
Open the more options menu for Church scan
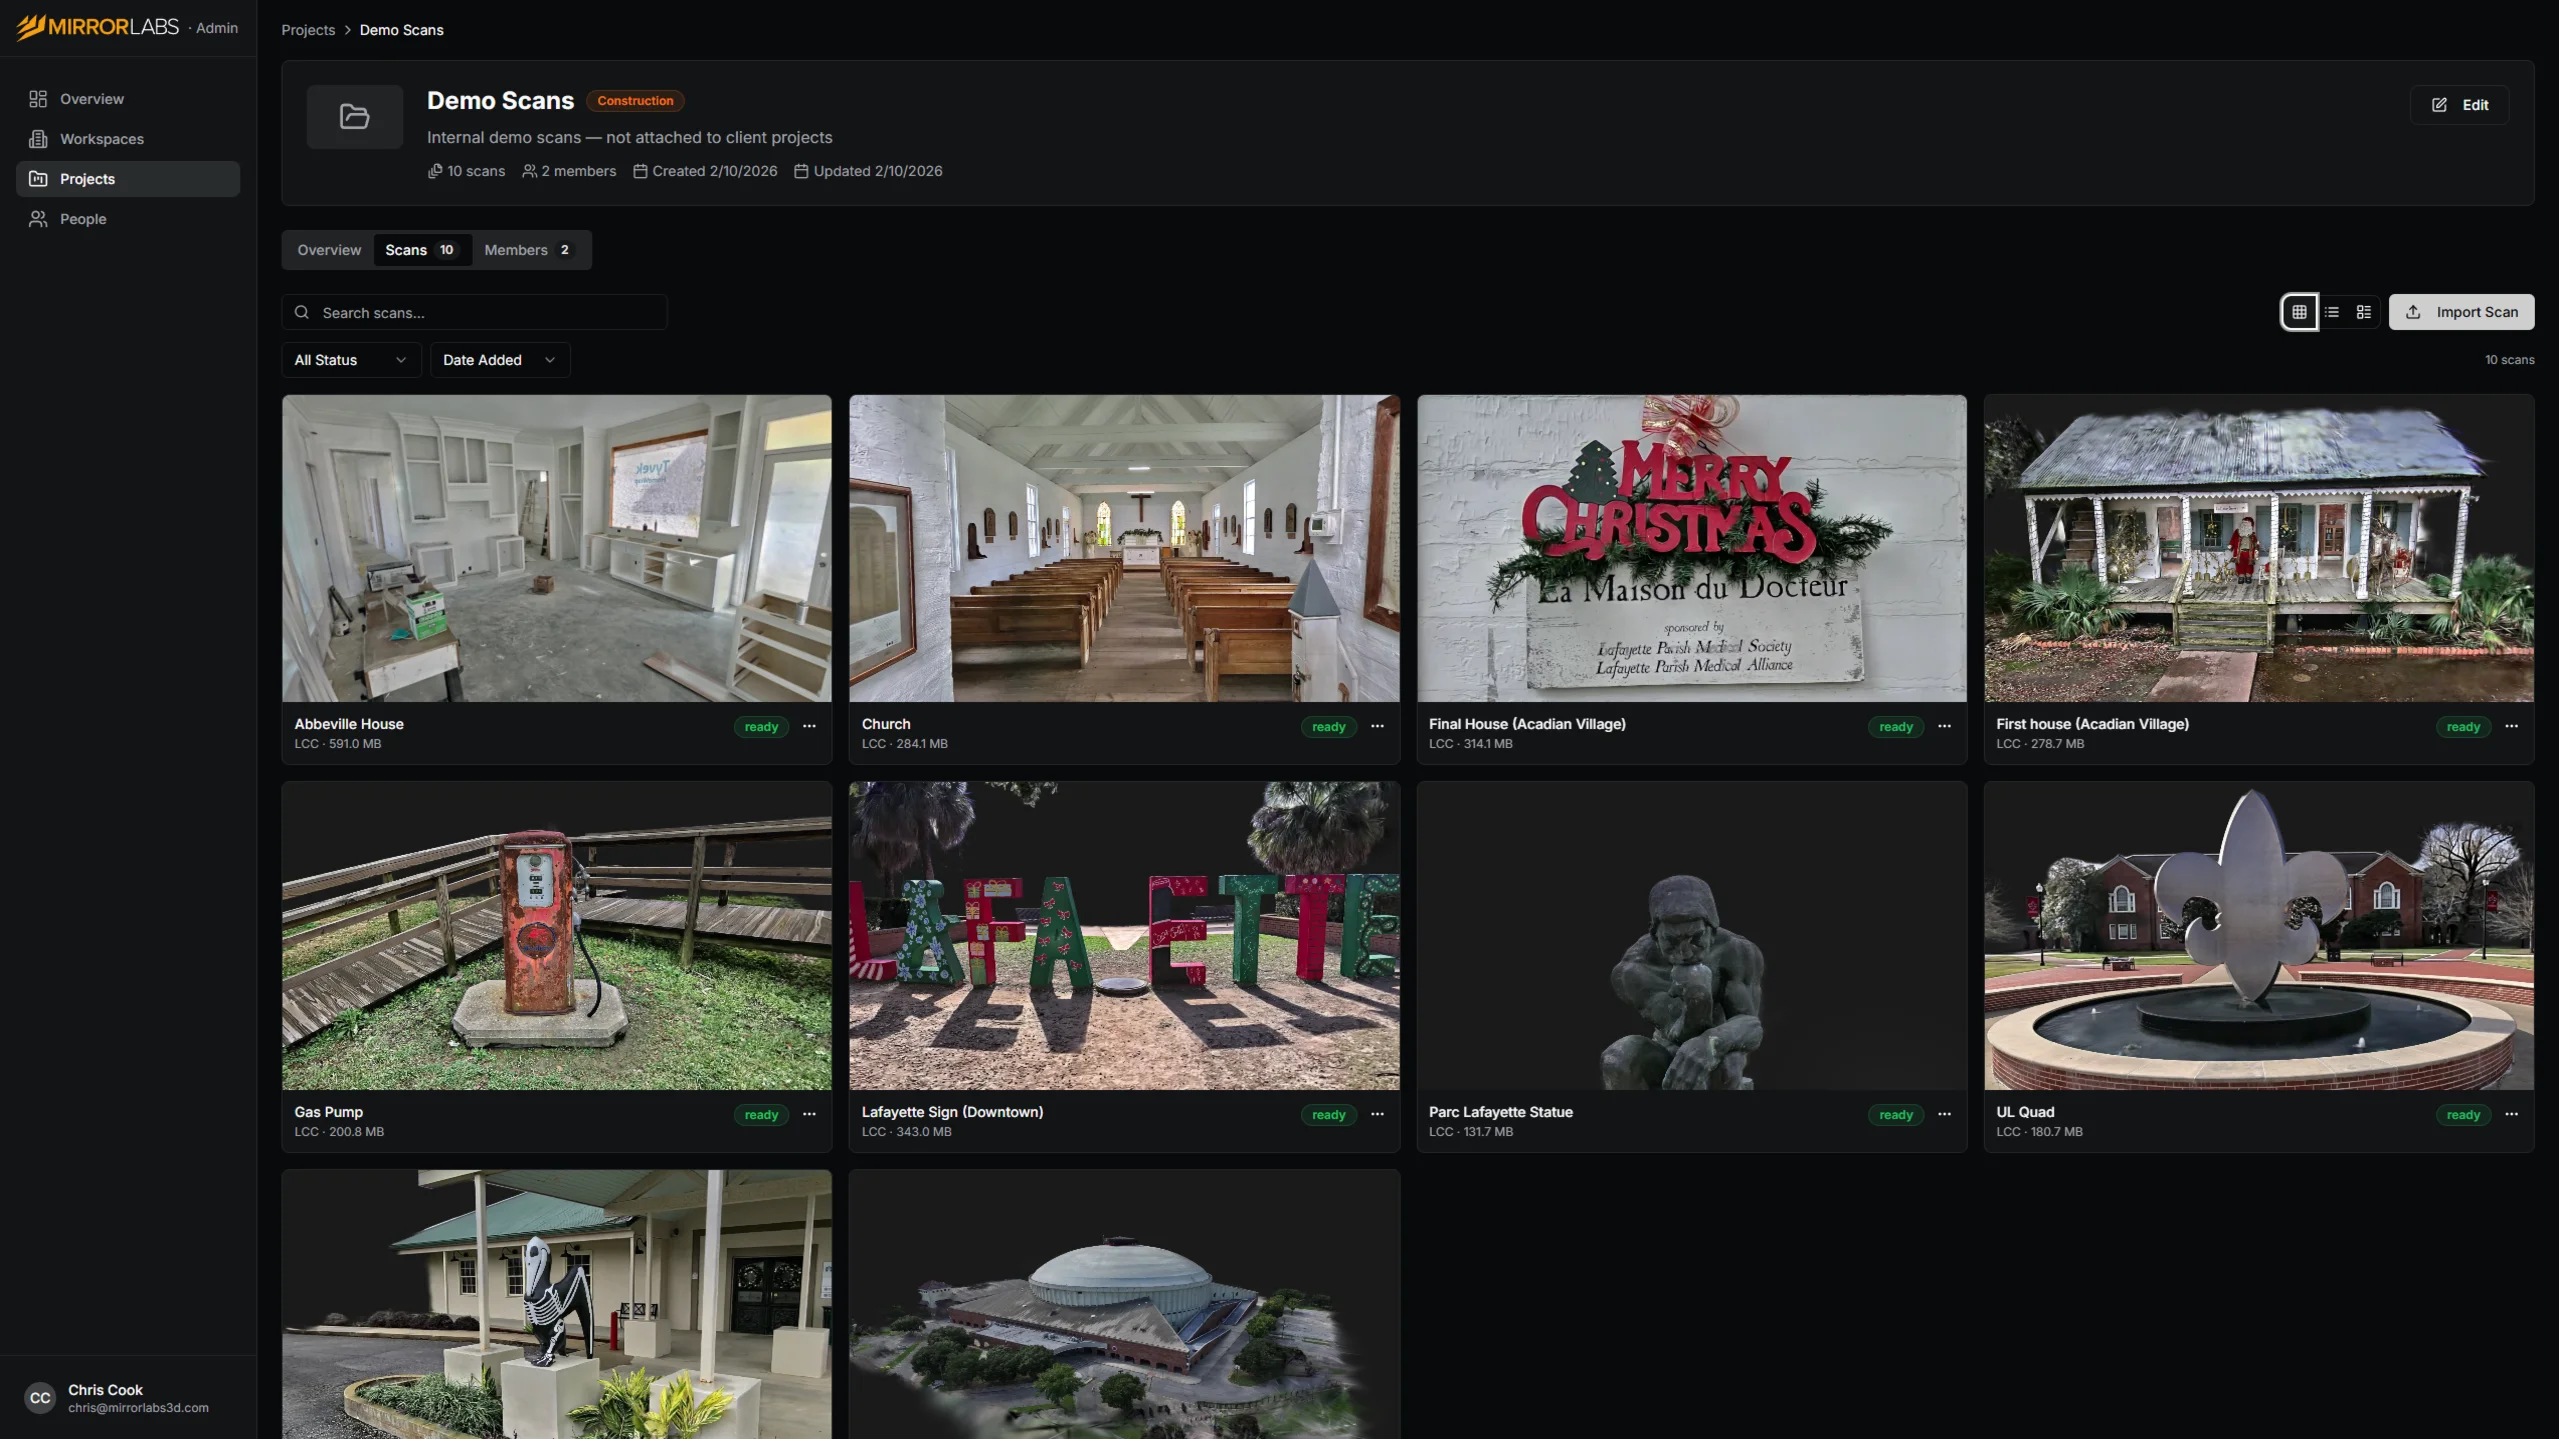[x=1377, y=726]
